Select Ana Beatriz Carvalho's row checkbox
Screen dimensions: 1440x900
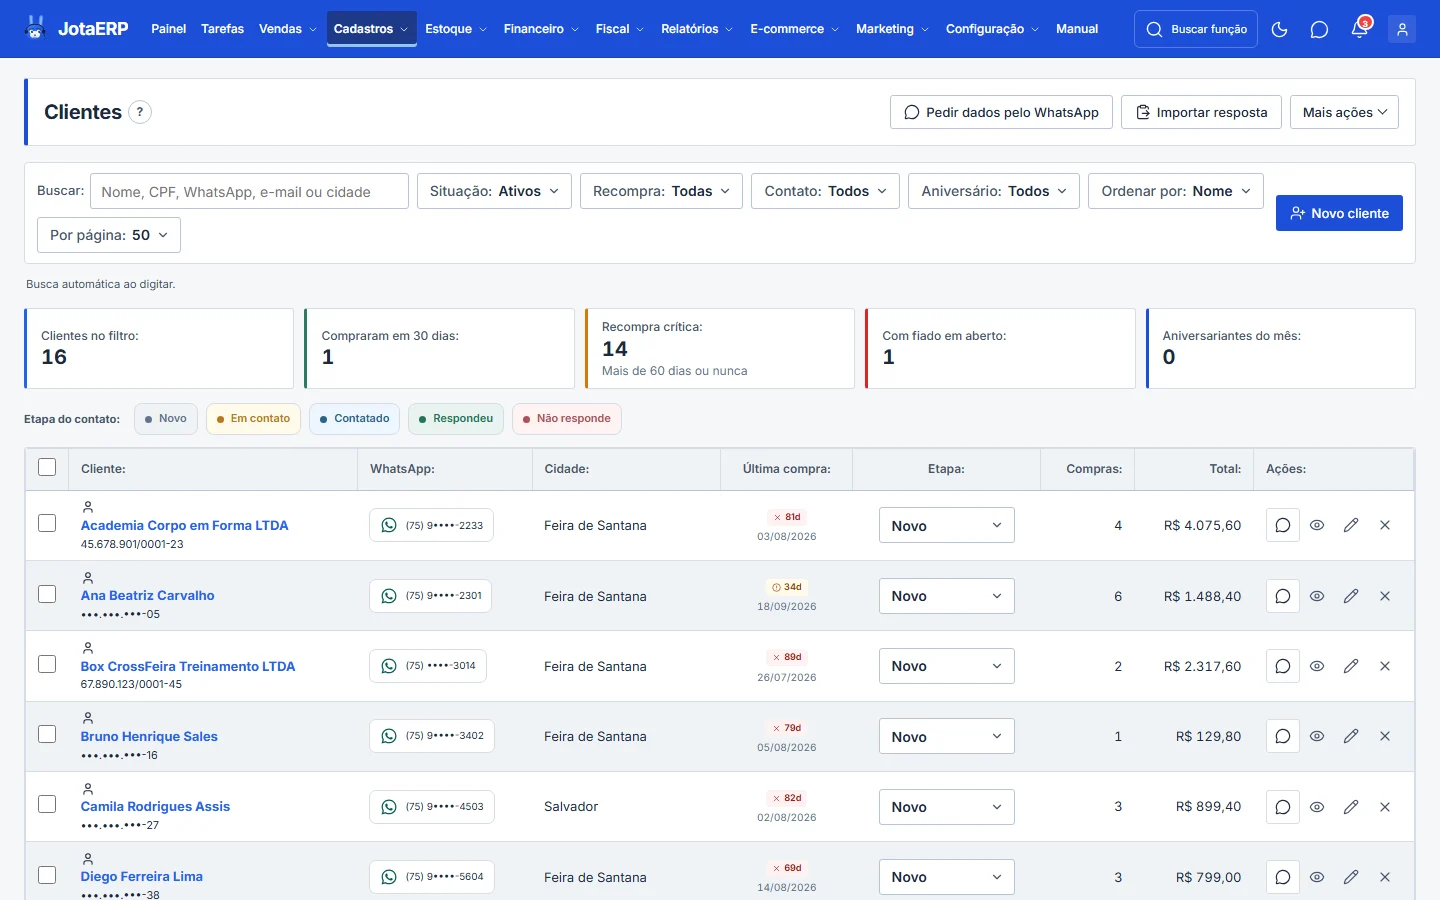click(x=47, y=594)
